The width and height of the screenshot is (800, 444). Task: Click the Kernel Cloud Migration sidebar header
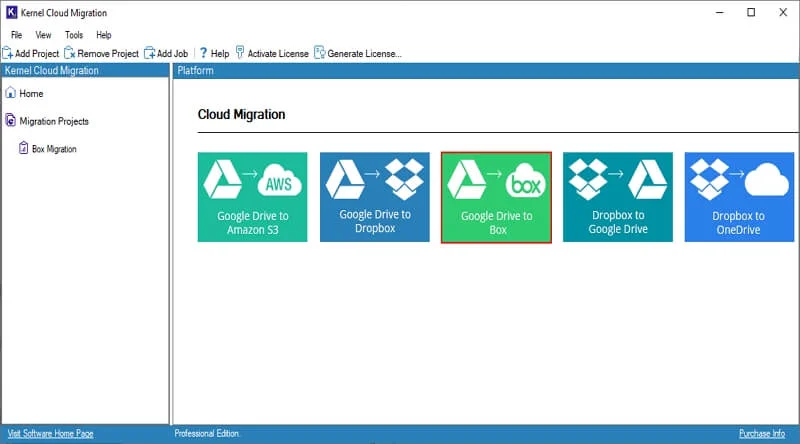point(85,70)
